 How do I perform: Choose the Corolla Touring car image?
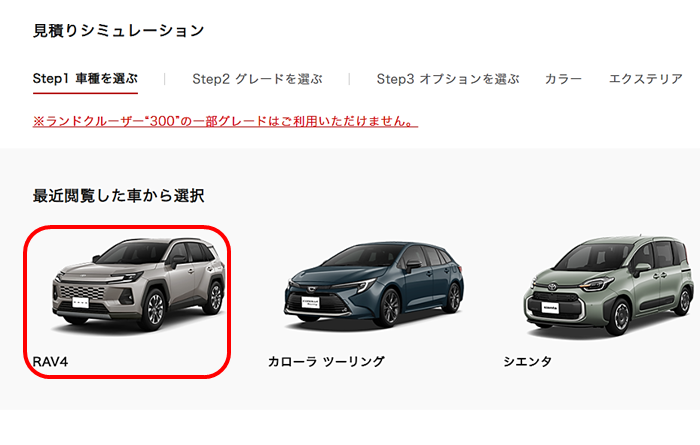click(x=374, y=285)
